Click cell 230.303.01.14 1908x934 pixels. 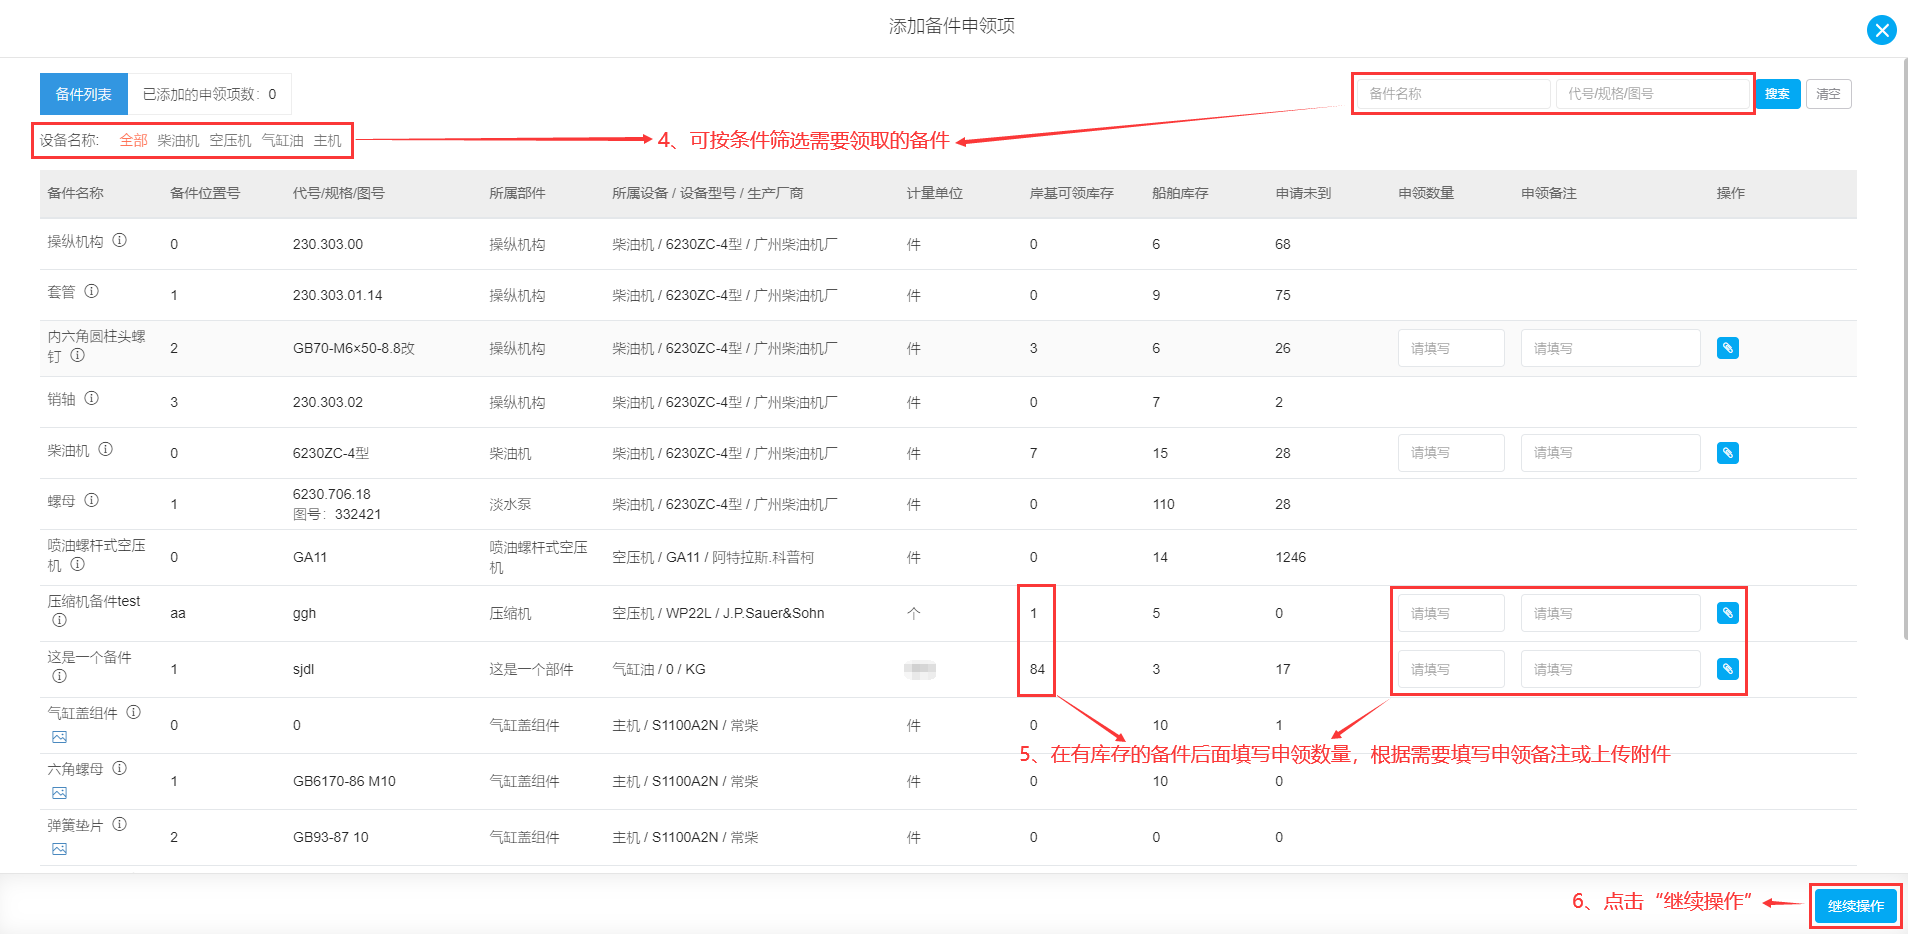pyautogui.click(x=337, y=295)
